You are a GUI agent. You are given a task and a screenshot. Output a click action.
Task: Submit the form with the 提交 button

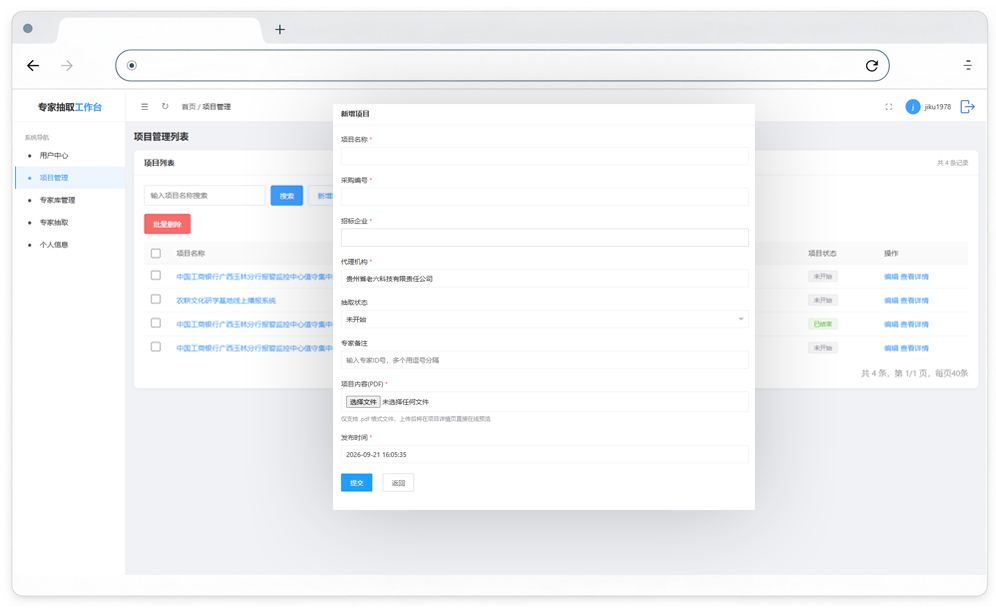356,483
